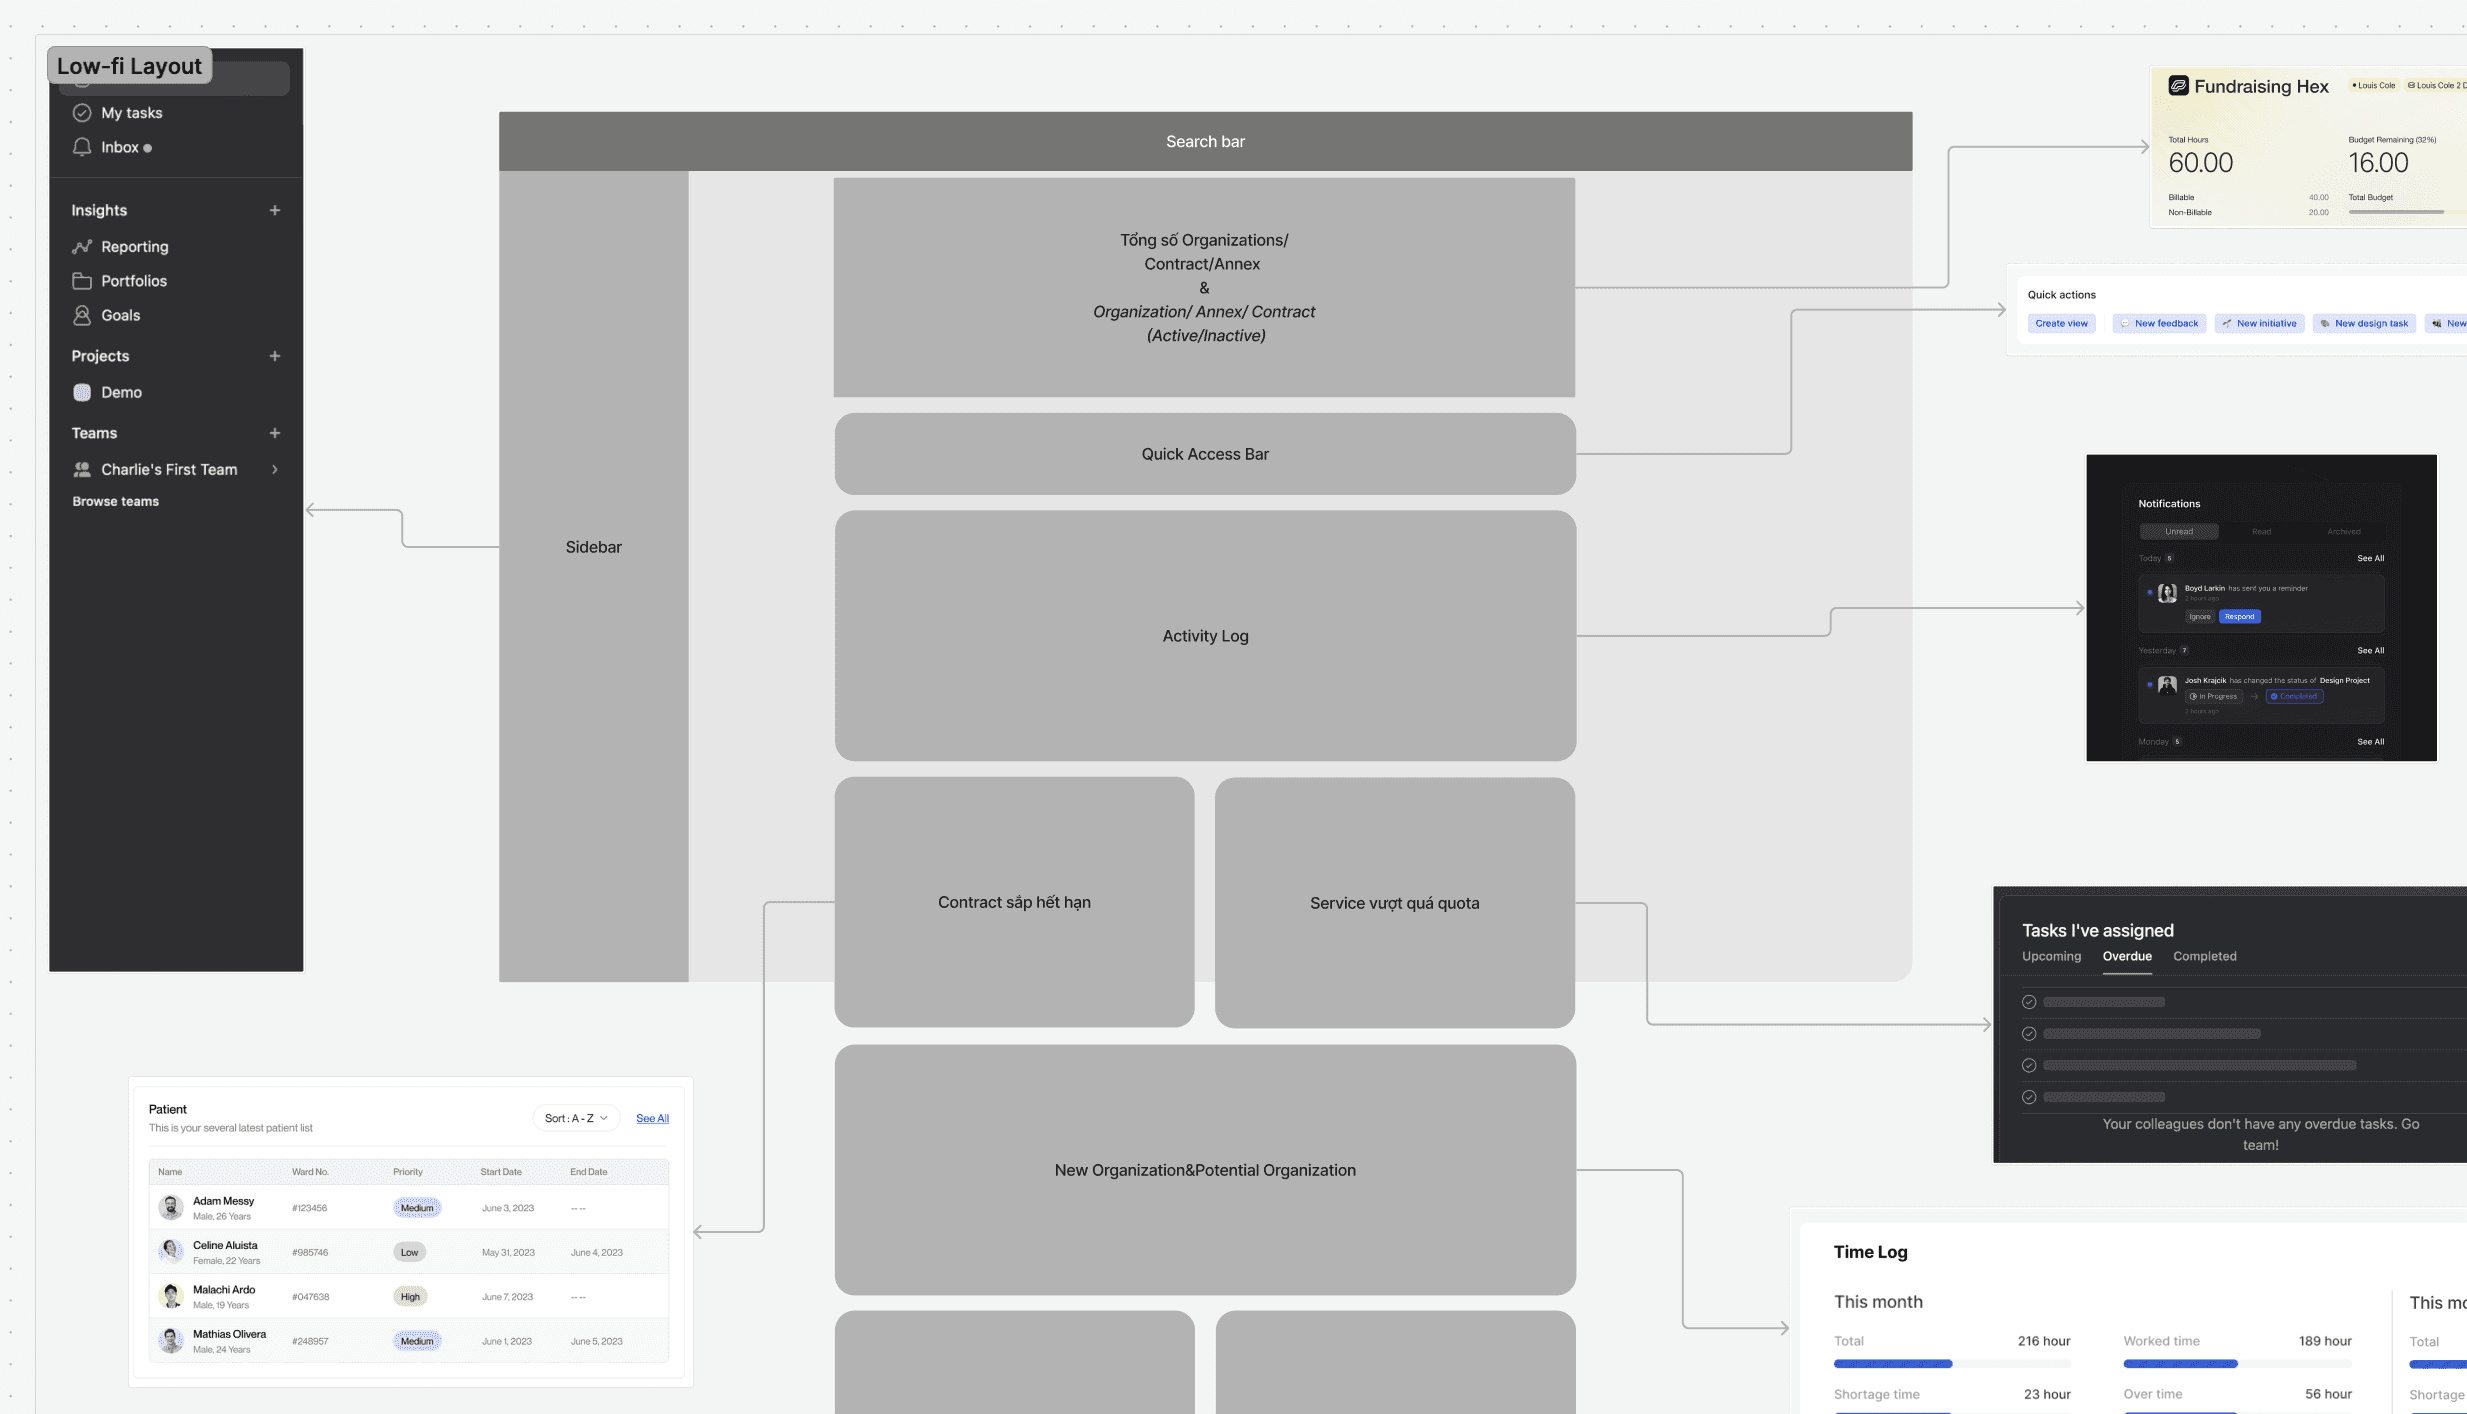Image resolution: width=2467 pixels, height=1414 pixels.
Task: Click the Demo project square icon
Action: click(82, 392)
